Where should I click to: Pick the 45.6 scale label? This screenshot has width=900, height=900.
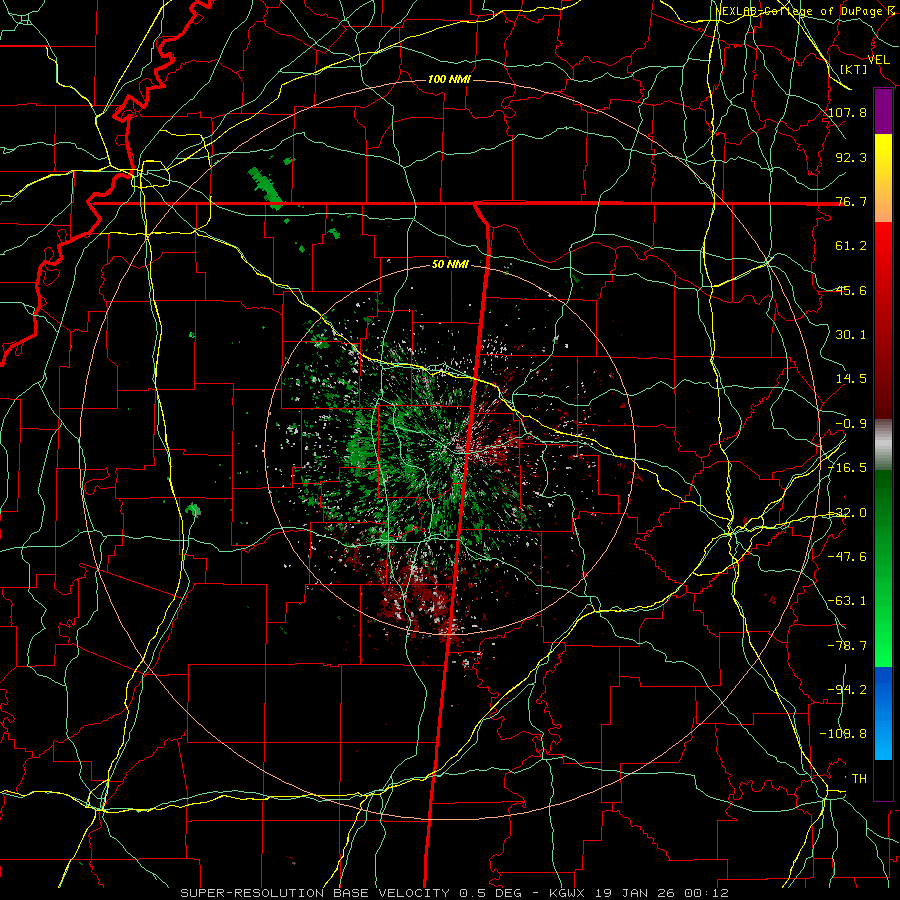[851, 290]
